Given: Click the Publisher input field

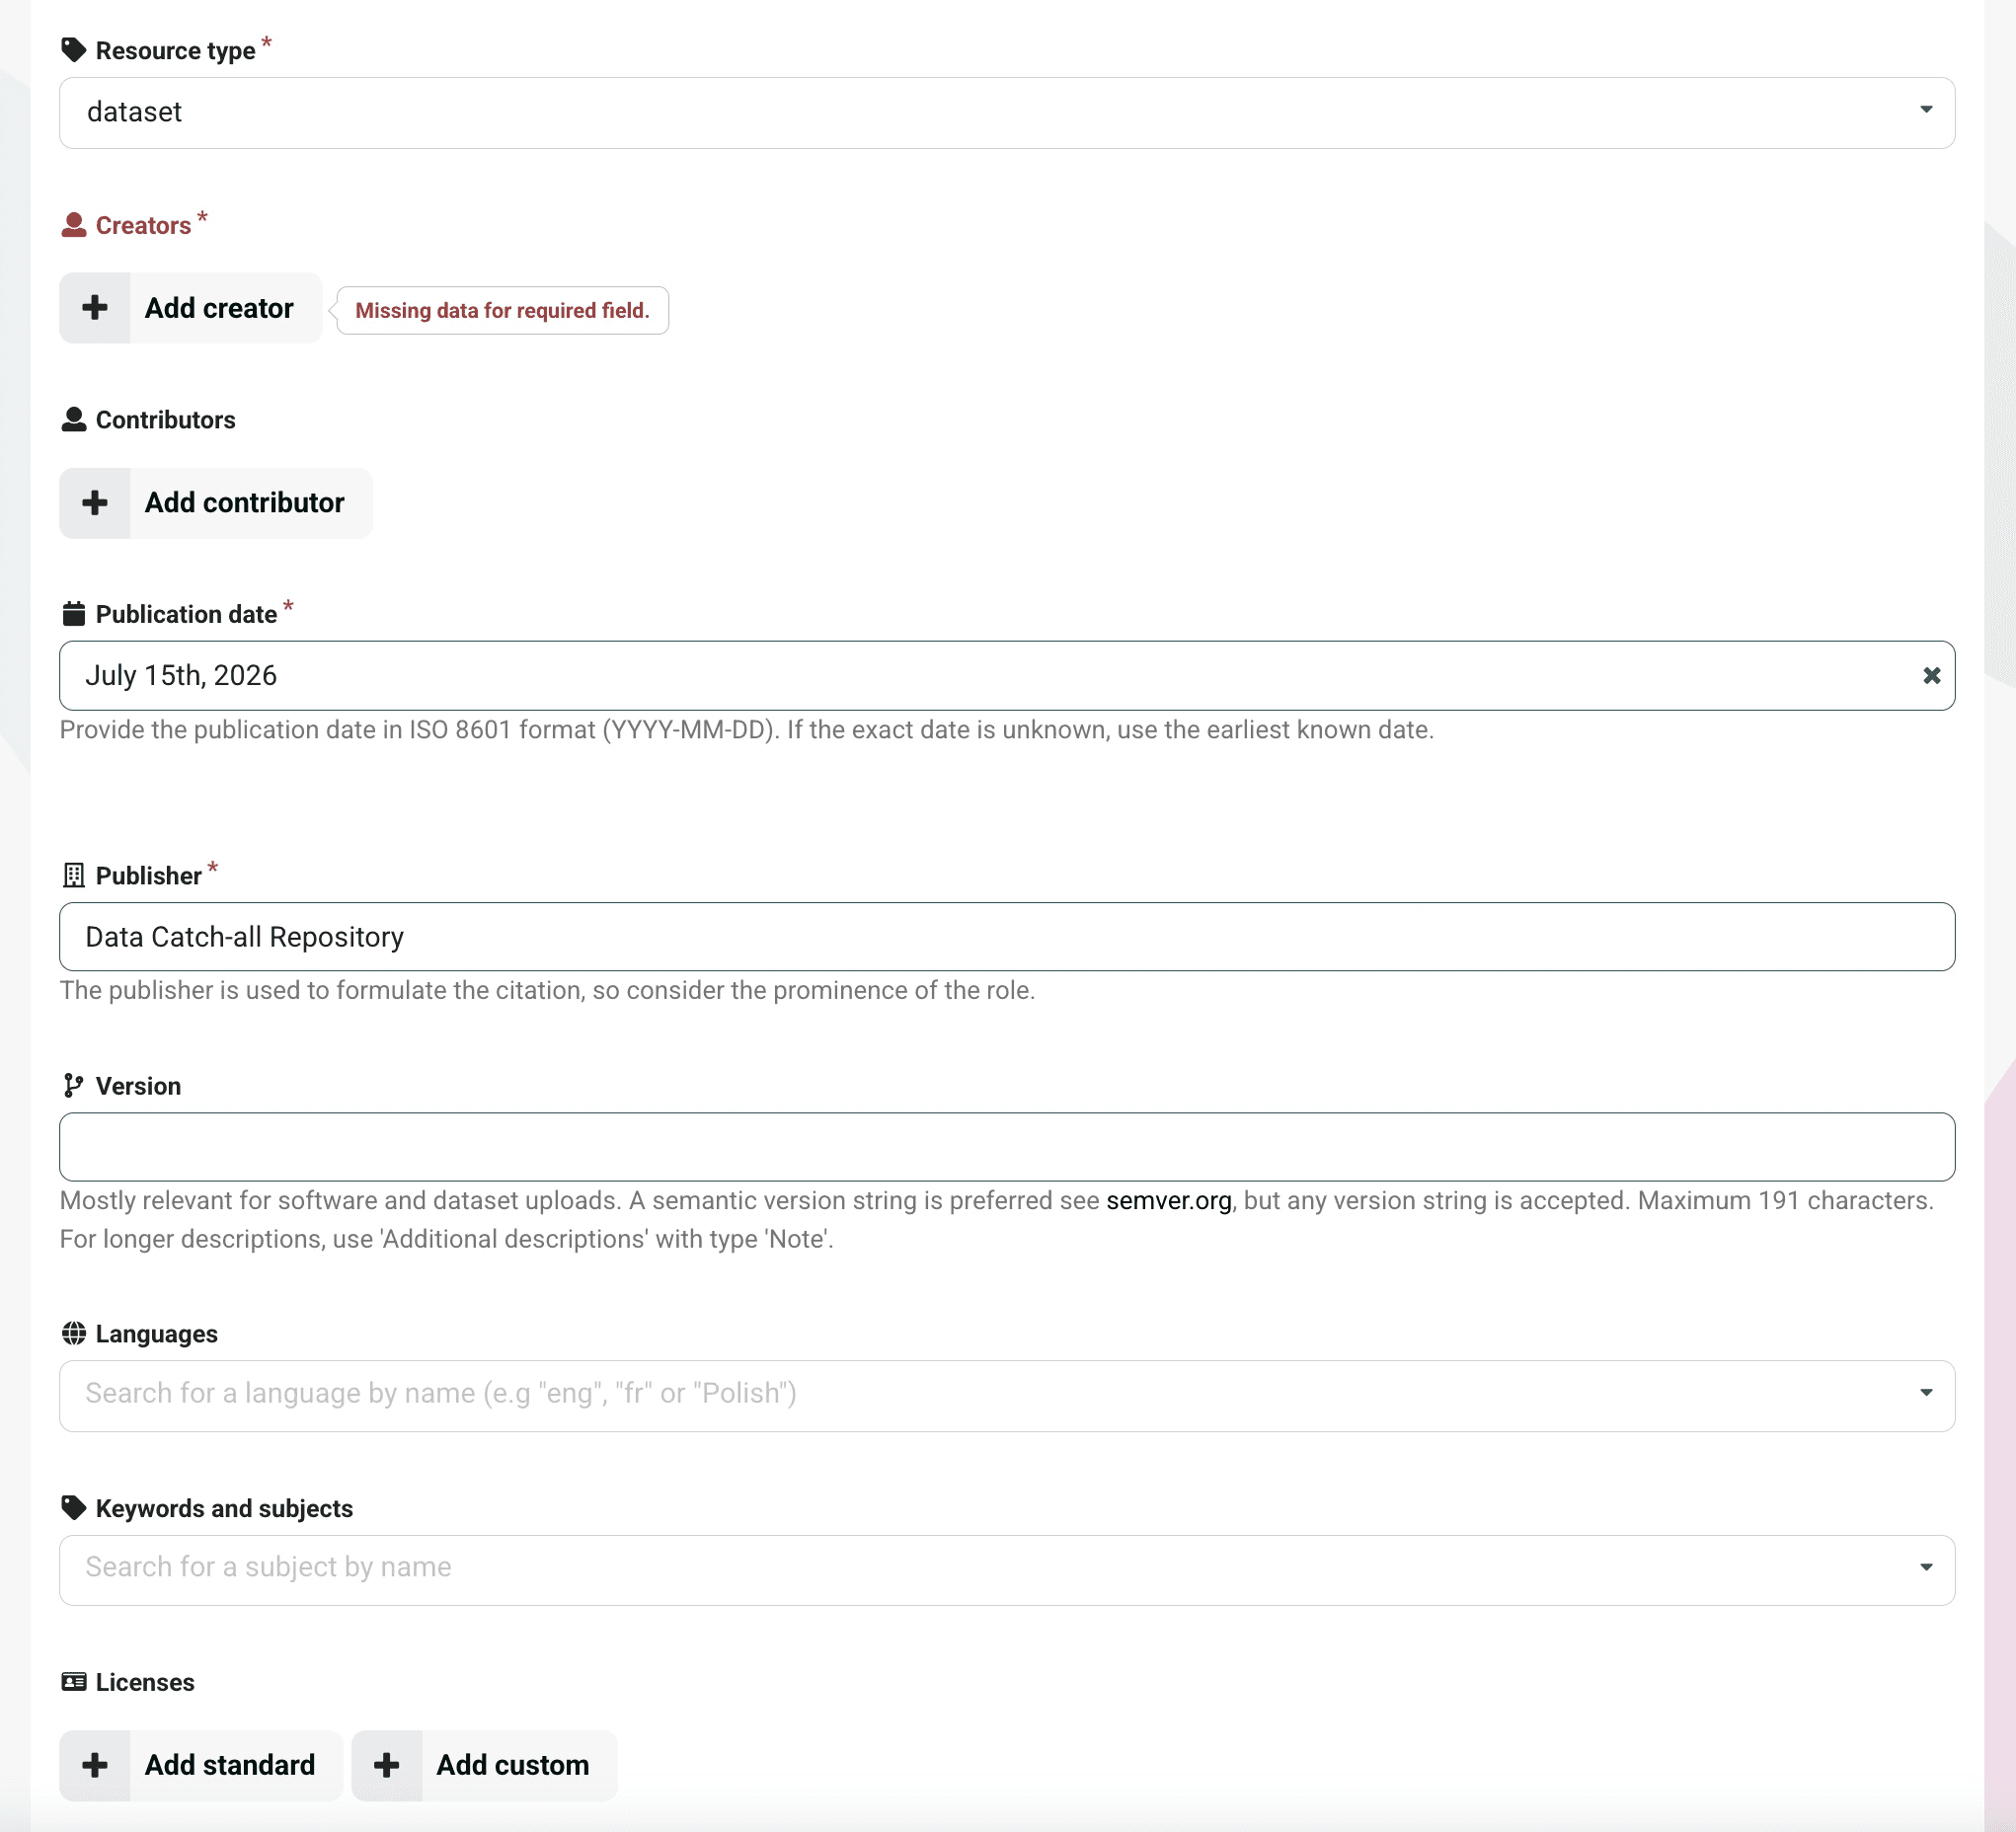Looking at the screenshot, I should [1007, 937].
